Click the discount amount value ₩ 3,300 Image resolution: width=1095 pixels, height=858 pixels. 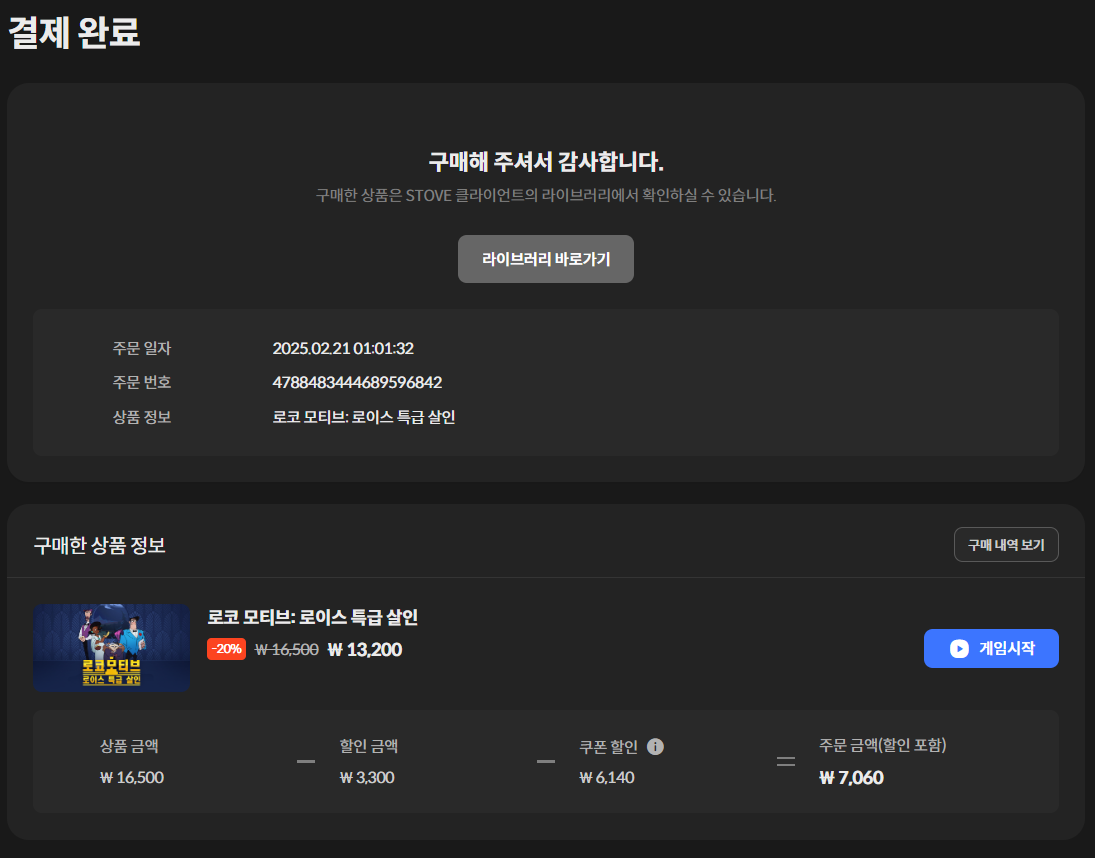click(367, 778)
